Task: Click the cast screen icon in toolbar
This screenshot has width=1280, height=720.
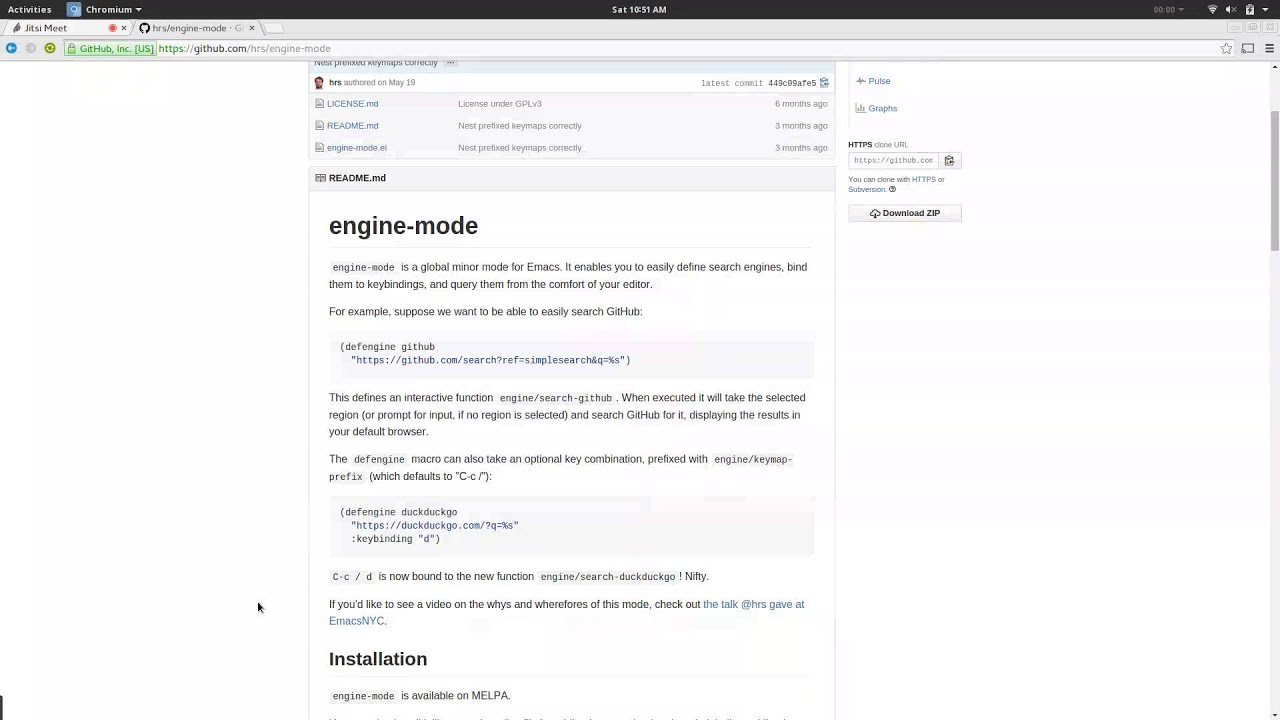Action: point(1248,48)
